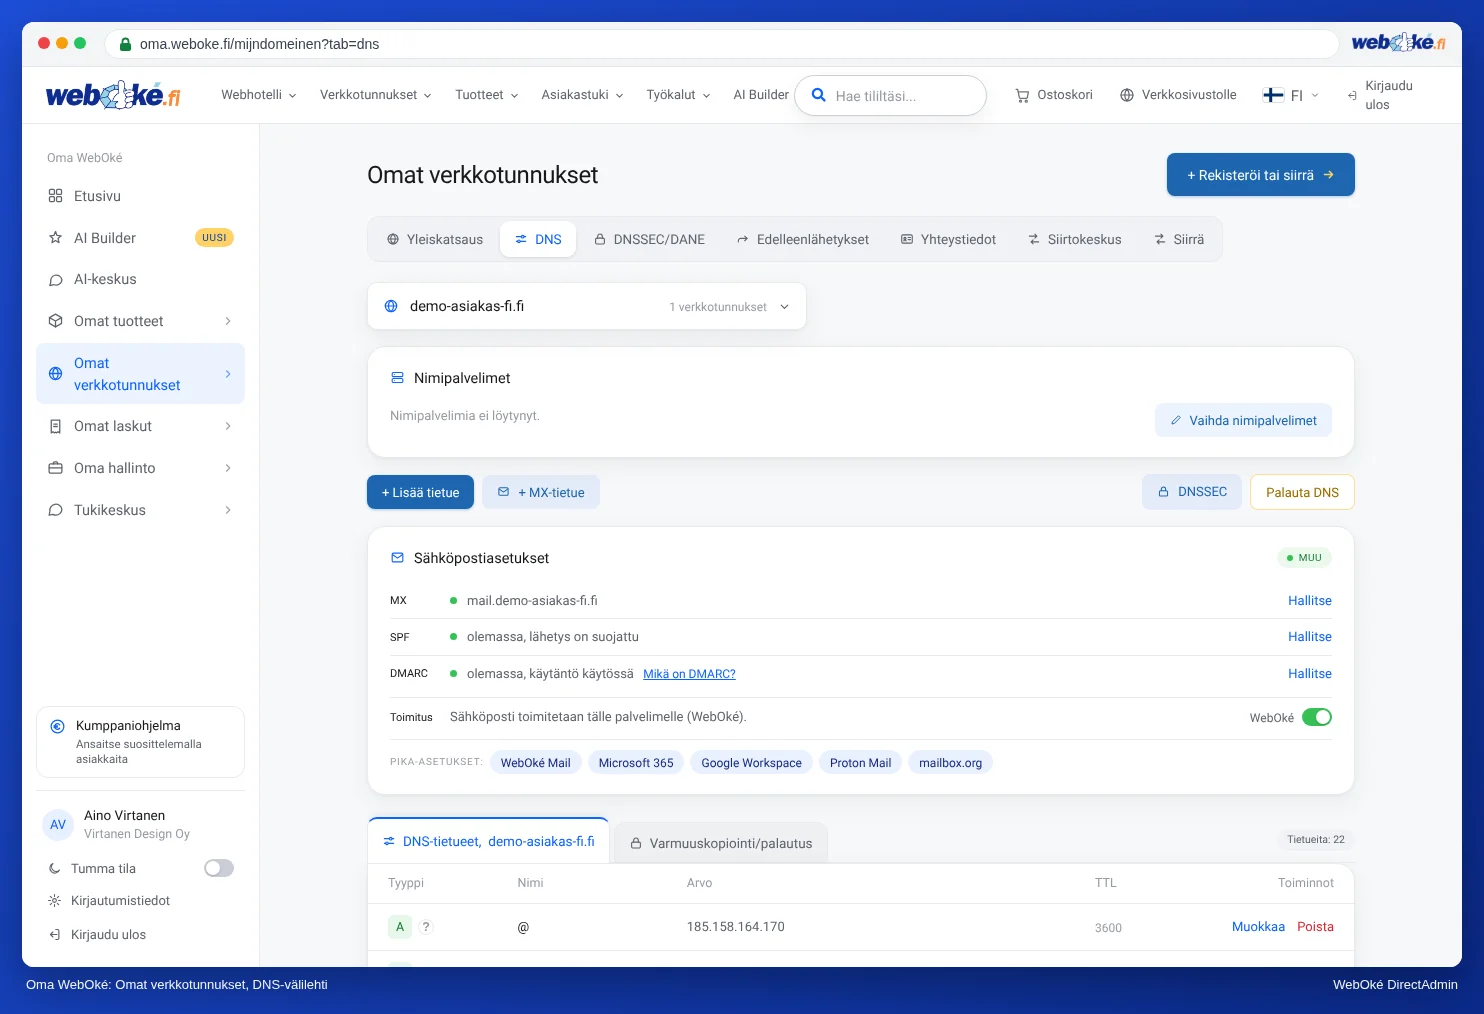Toggle the Tumma tila dark mode switch
Viewport: 1484px width, 1014px height.
tap(219, 868)
